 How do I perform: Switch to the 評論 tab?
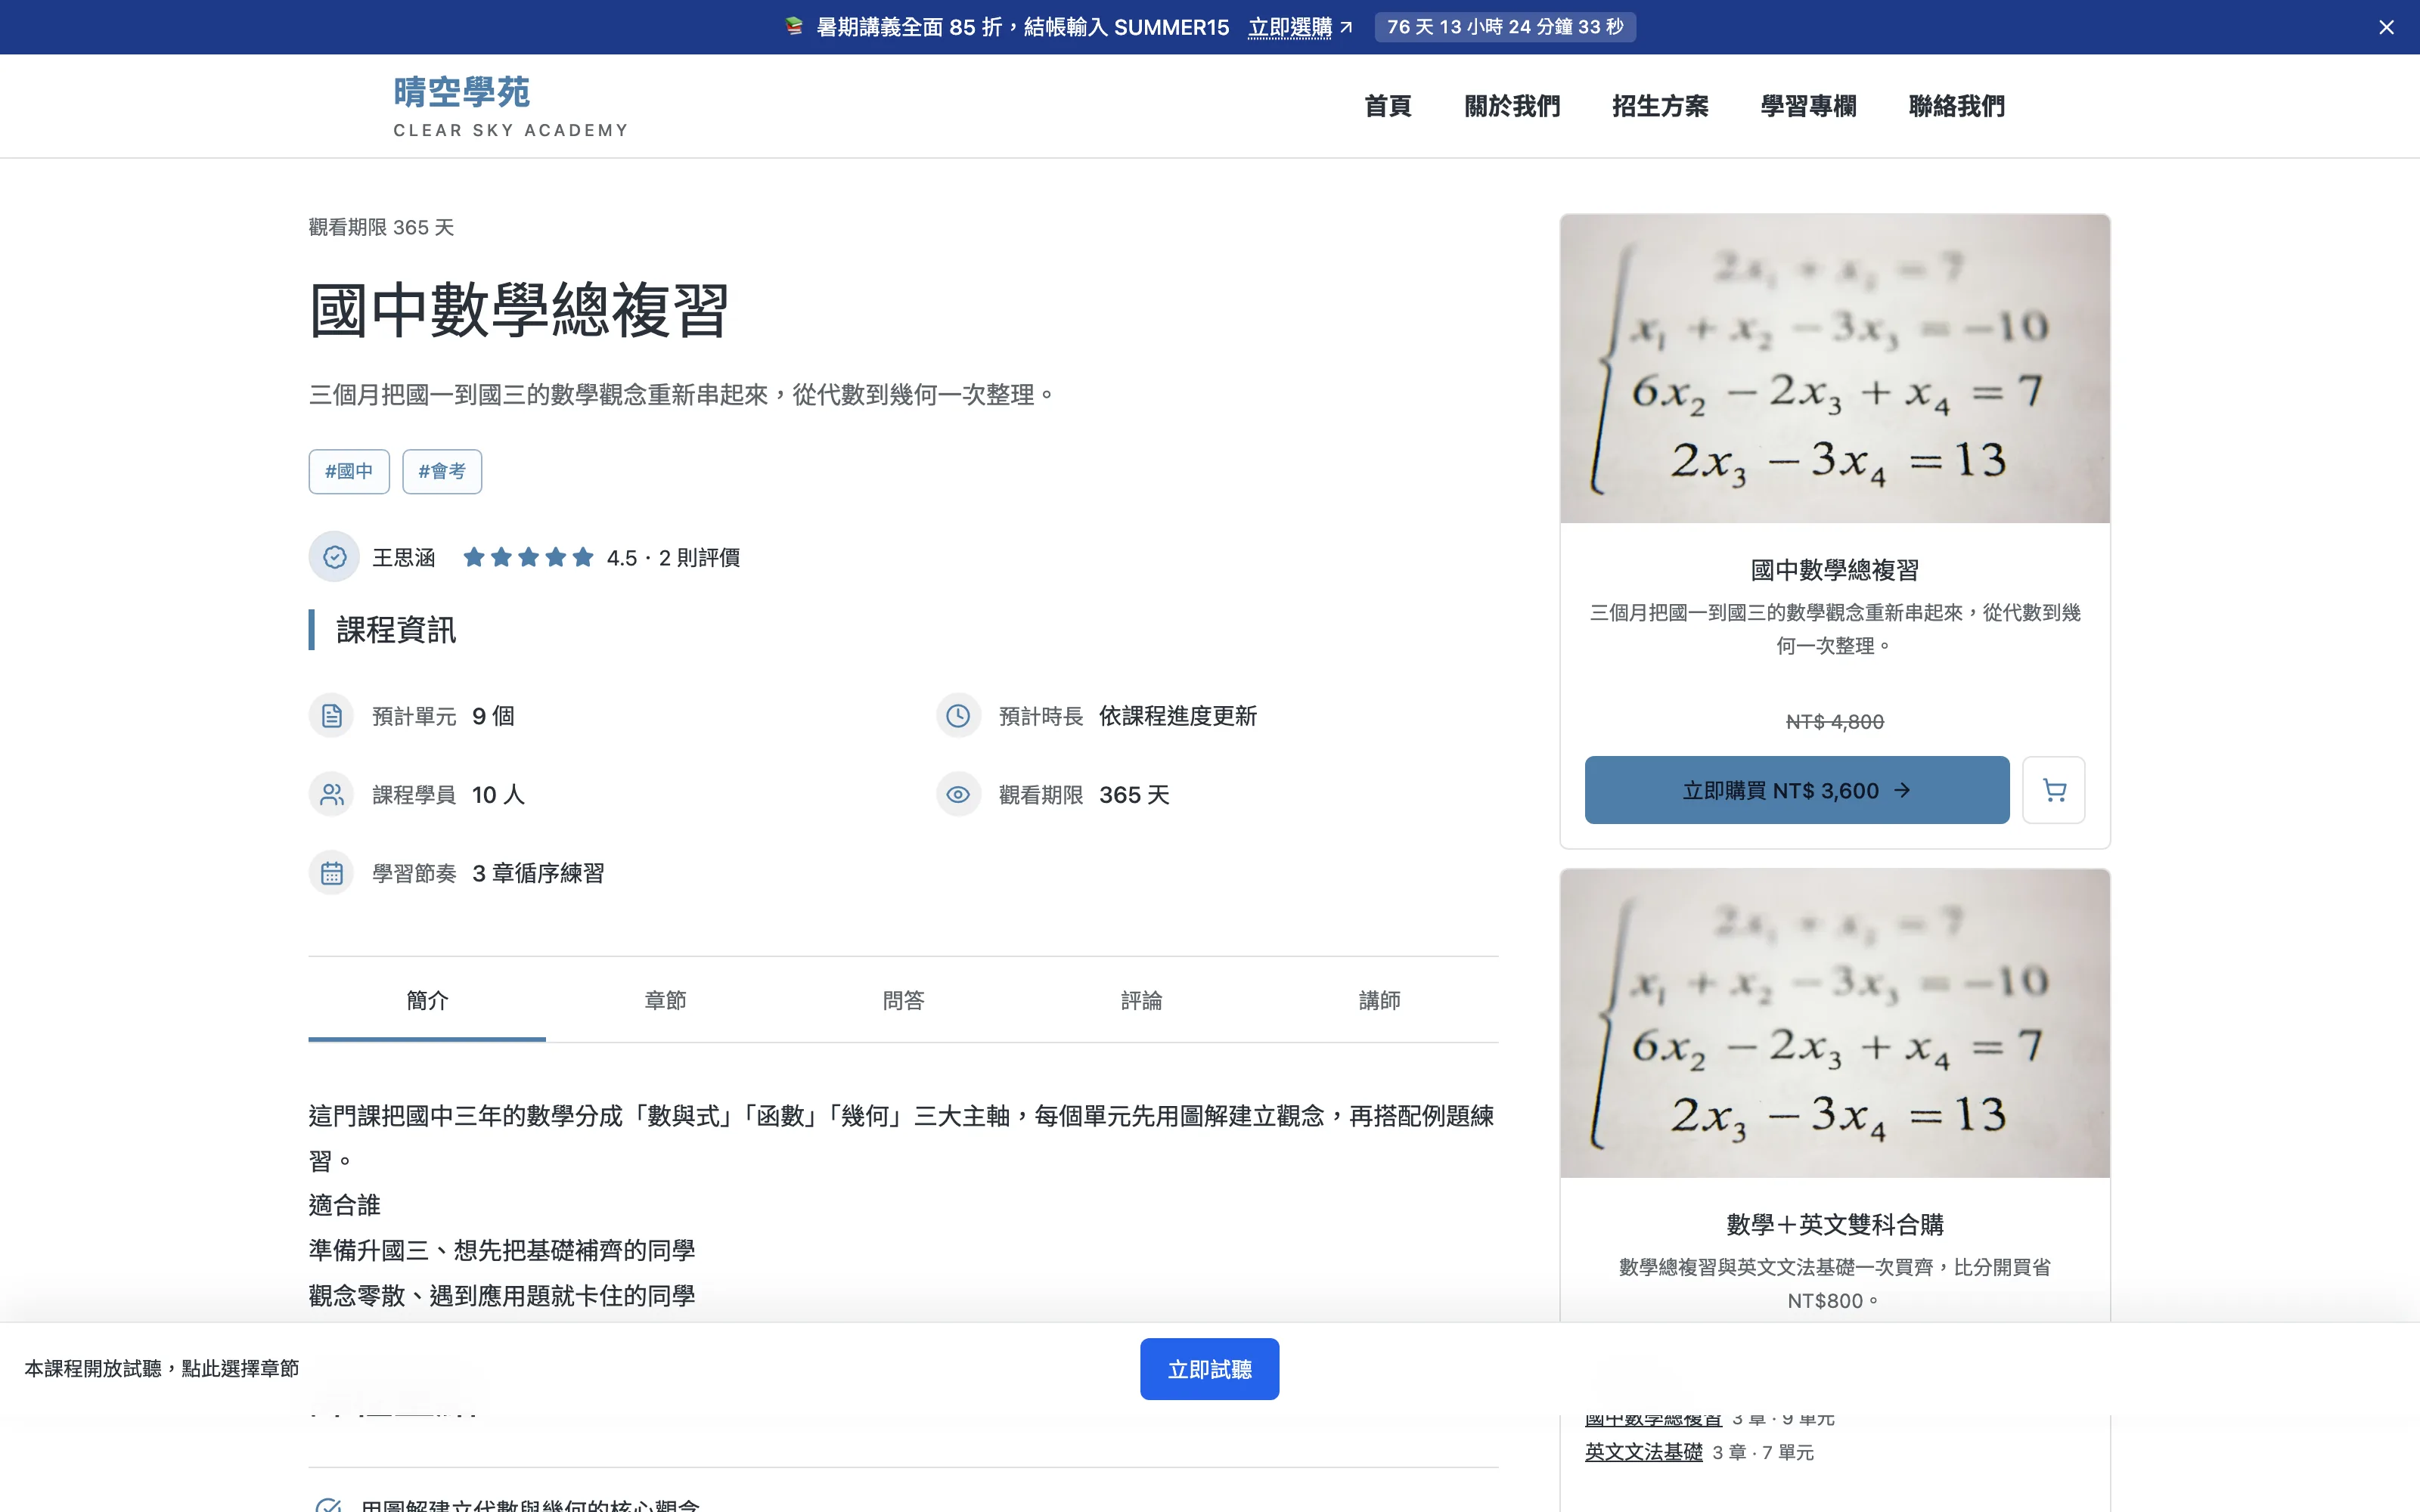pos(1141,1000)
